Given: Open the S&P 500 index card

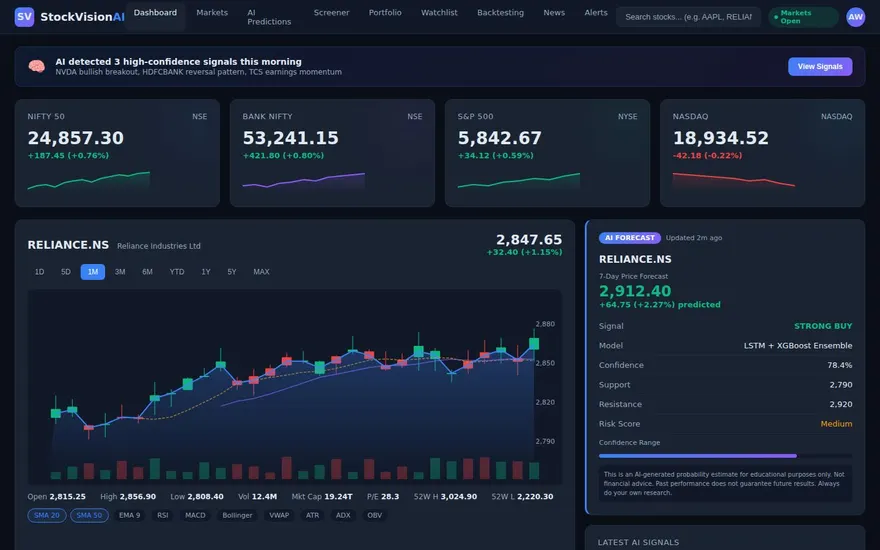Looking at the screenshot, I should 547,153.
